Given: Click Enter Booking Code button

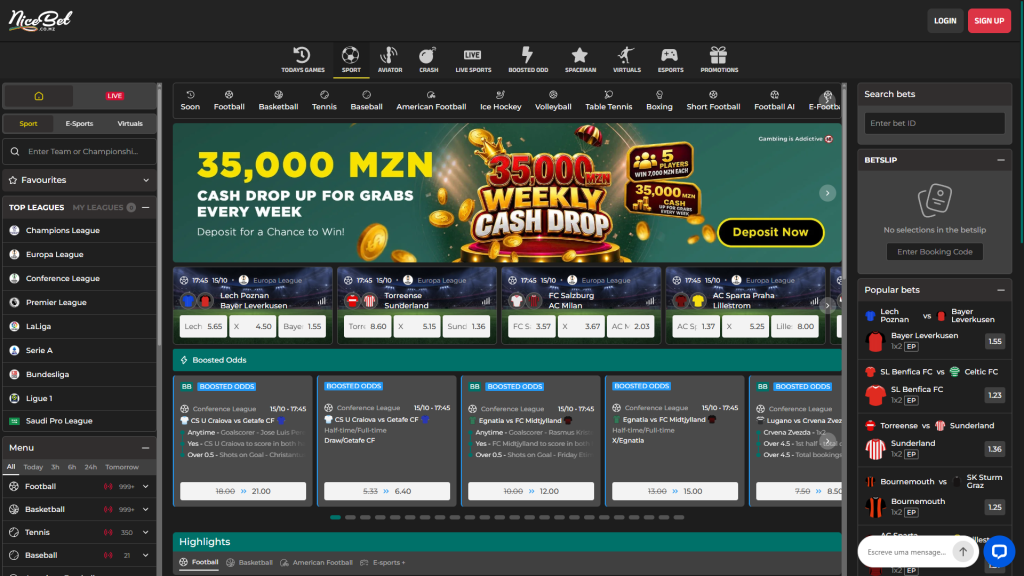Looking at the screenshot, I should [935, 251].
